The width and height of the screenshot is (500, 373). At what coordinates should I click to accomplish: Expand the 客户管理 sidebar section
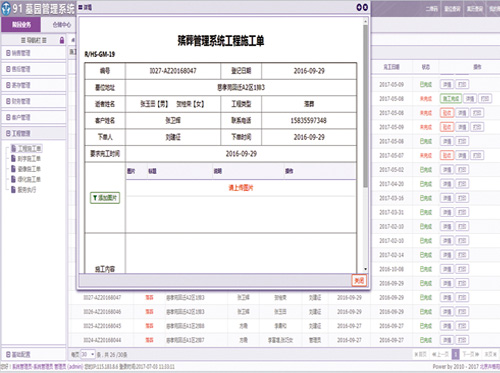click(x=33, y=117)
